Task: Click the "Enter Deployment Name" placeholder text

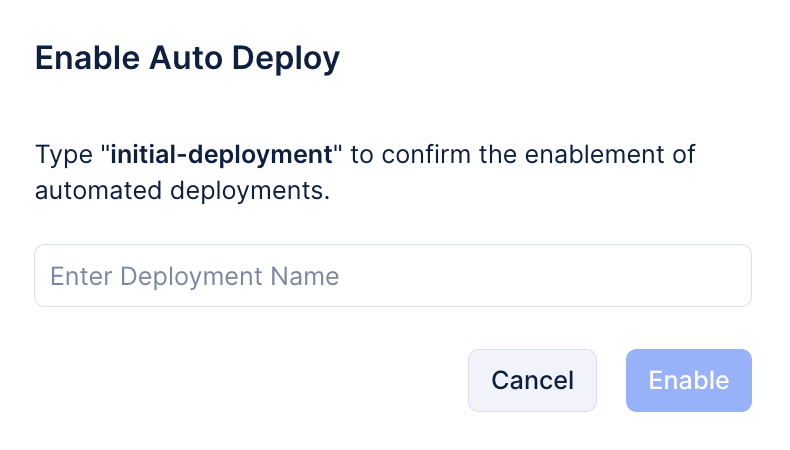Action: pyautogui.click(x=194, y=276)
